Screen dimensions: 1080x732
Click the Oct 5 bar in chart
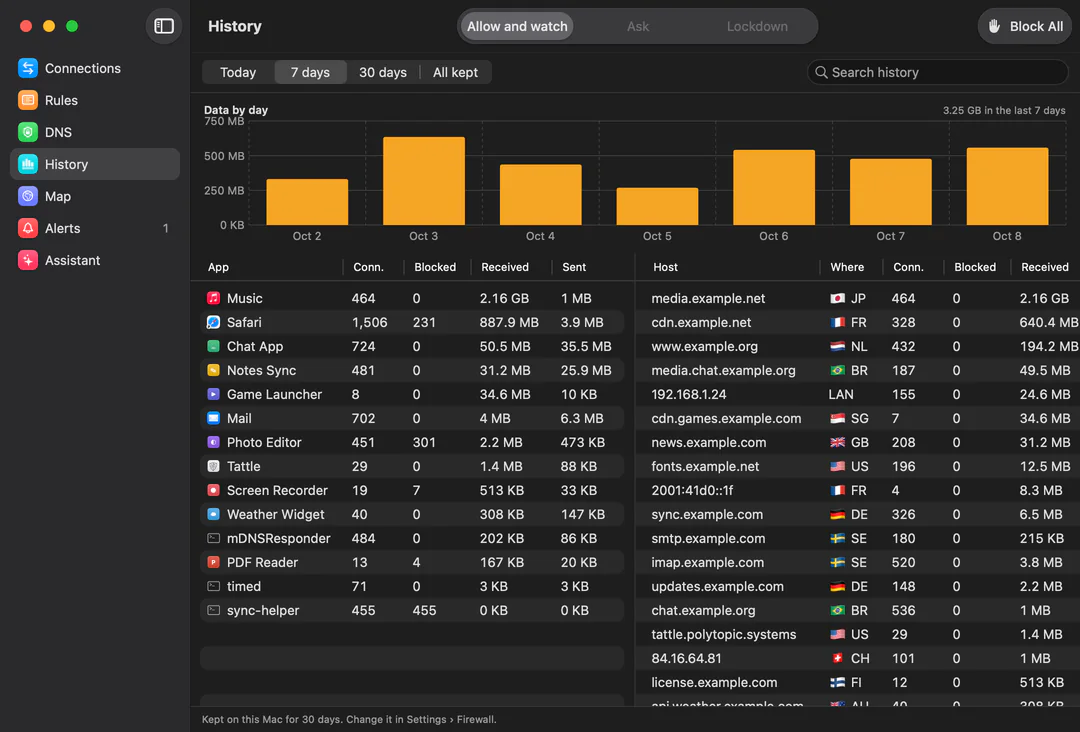click(x=657, y=206)
